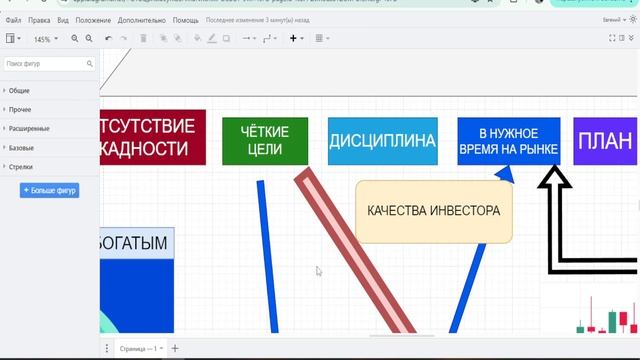Open the fill color bucket tool
640x360 pixels.
click(x=198, y=38)
